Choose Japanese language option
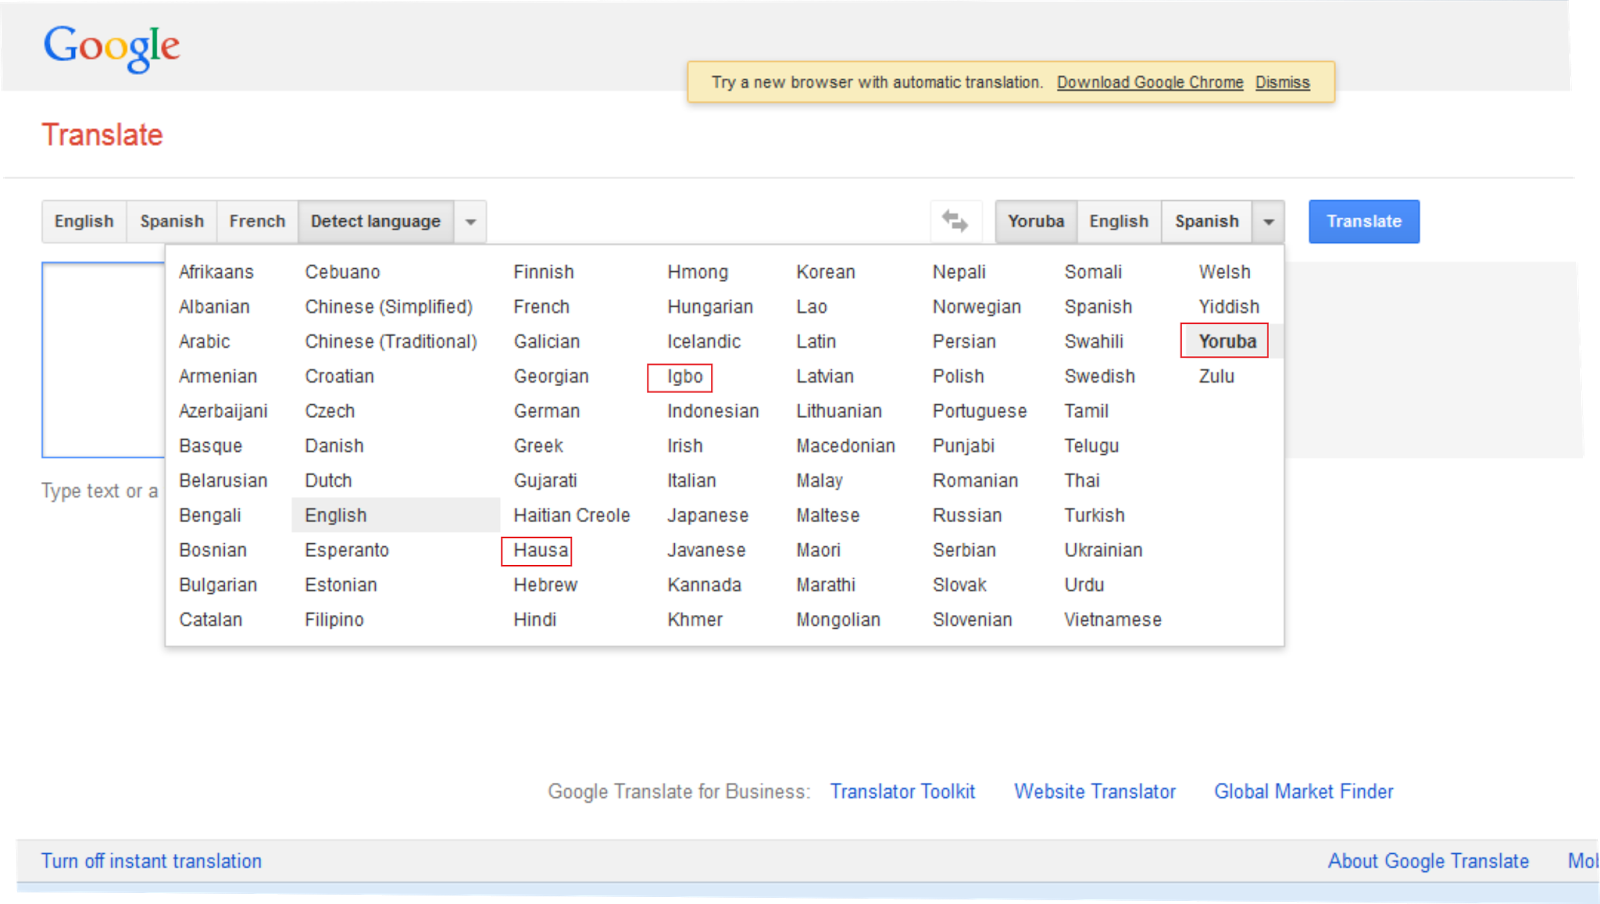The width and height of the screenshot is (1600, 904). point(708,515)
